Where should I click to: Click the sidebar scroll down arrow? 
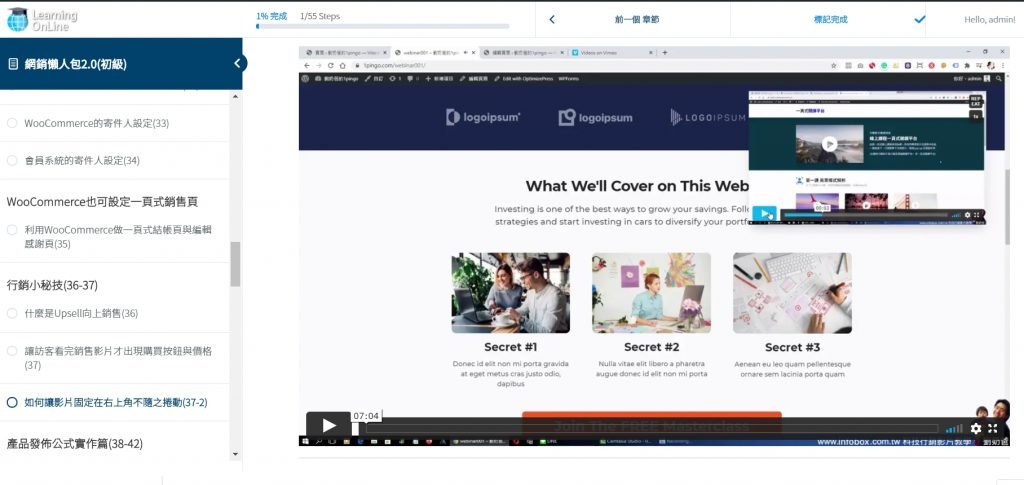pyautogui.click(x=235, y=454)
